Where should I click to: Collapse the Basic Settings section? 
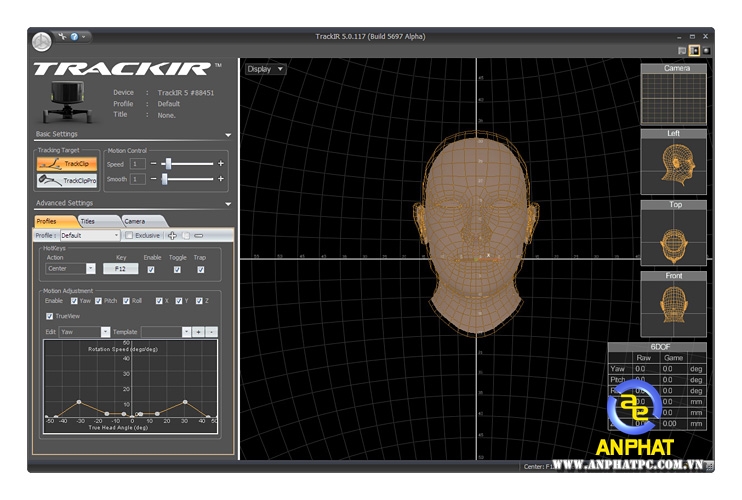(x=228, y=135)
